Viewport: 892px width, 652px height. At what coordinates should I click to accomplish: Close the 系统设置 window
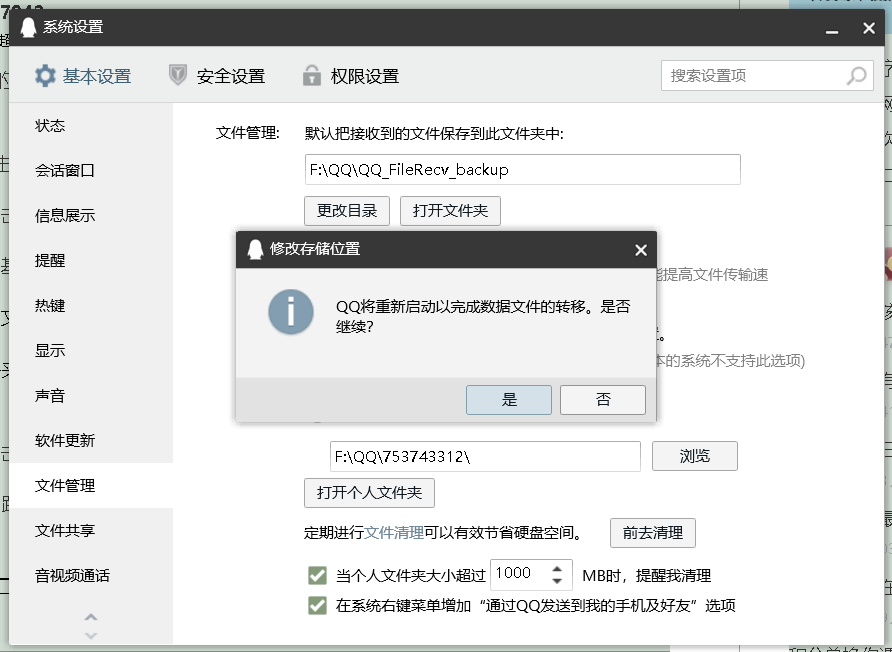(x=869, y=28)
